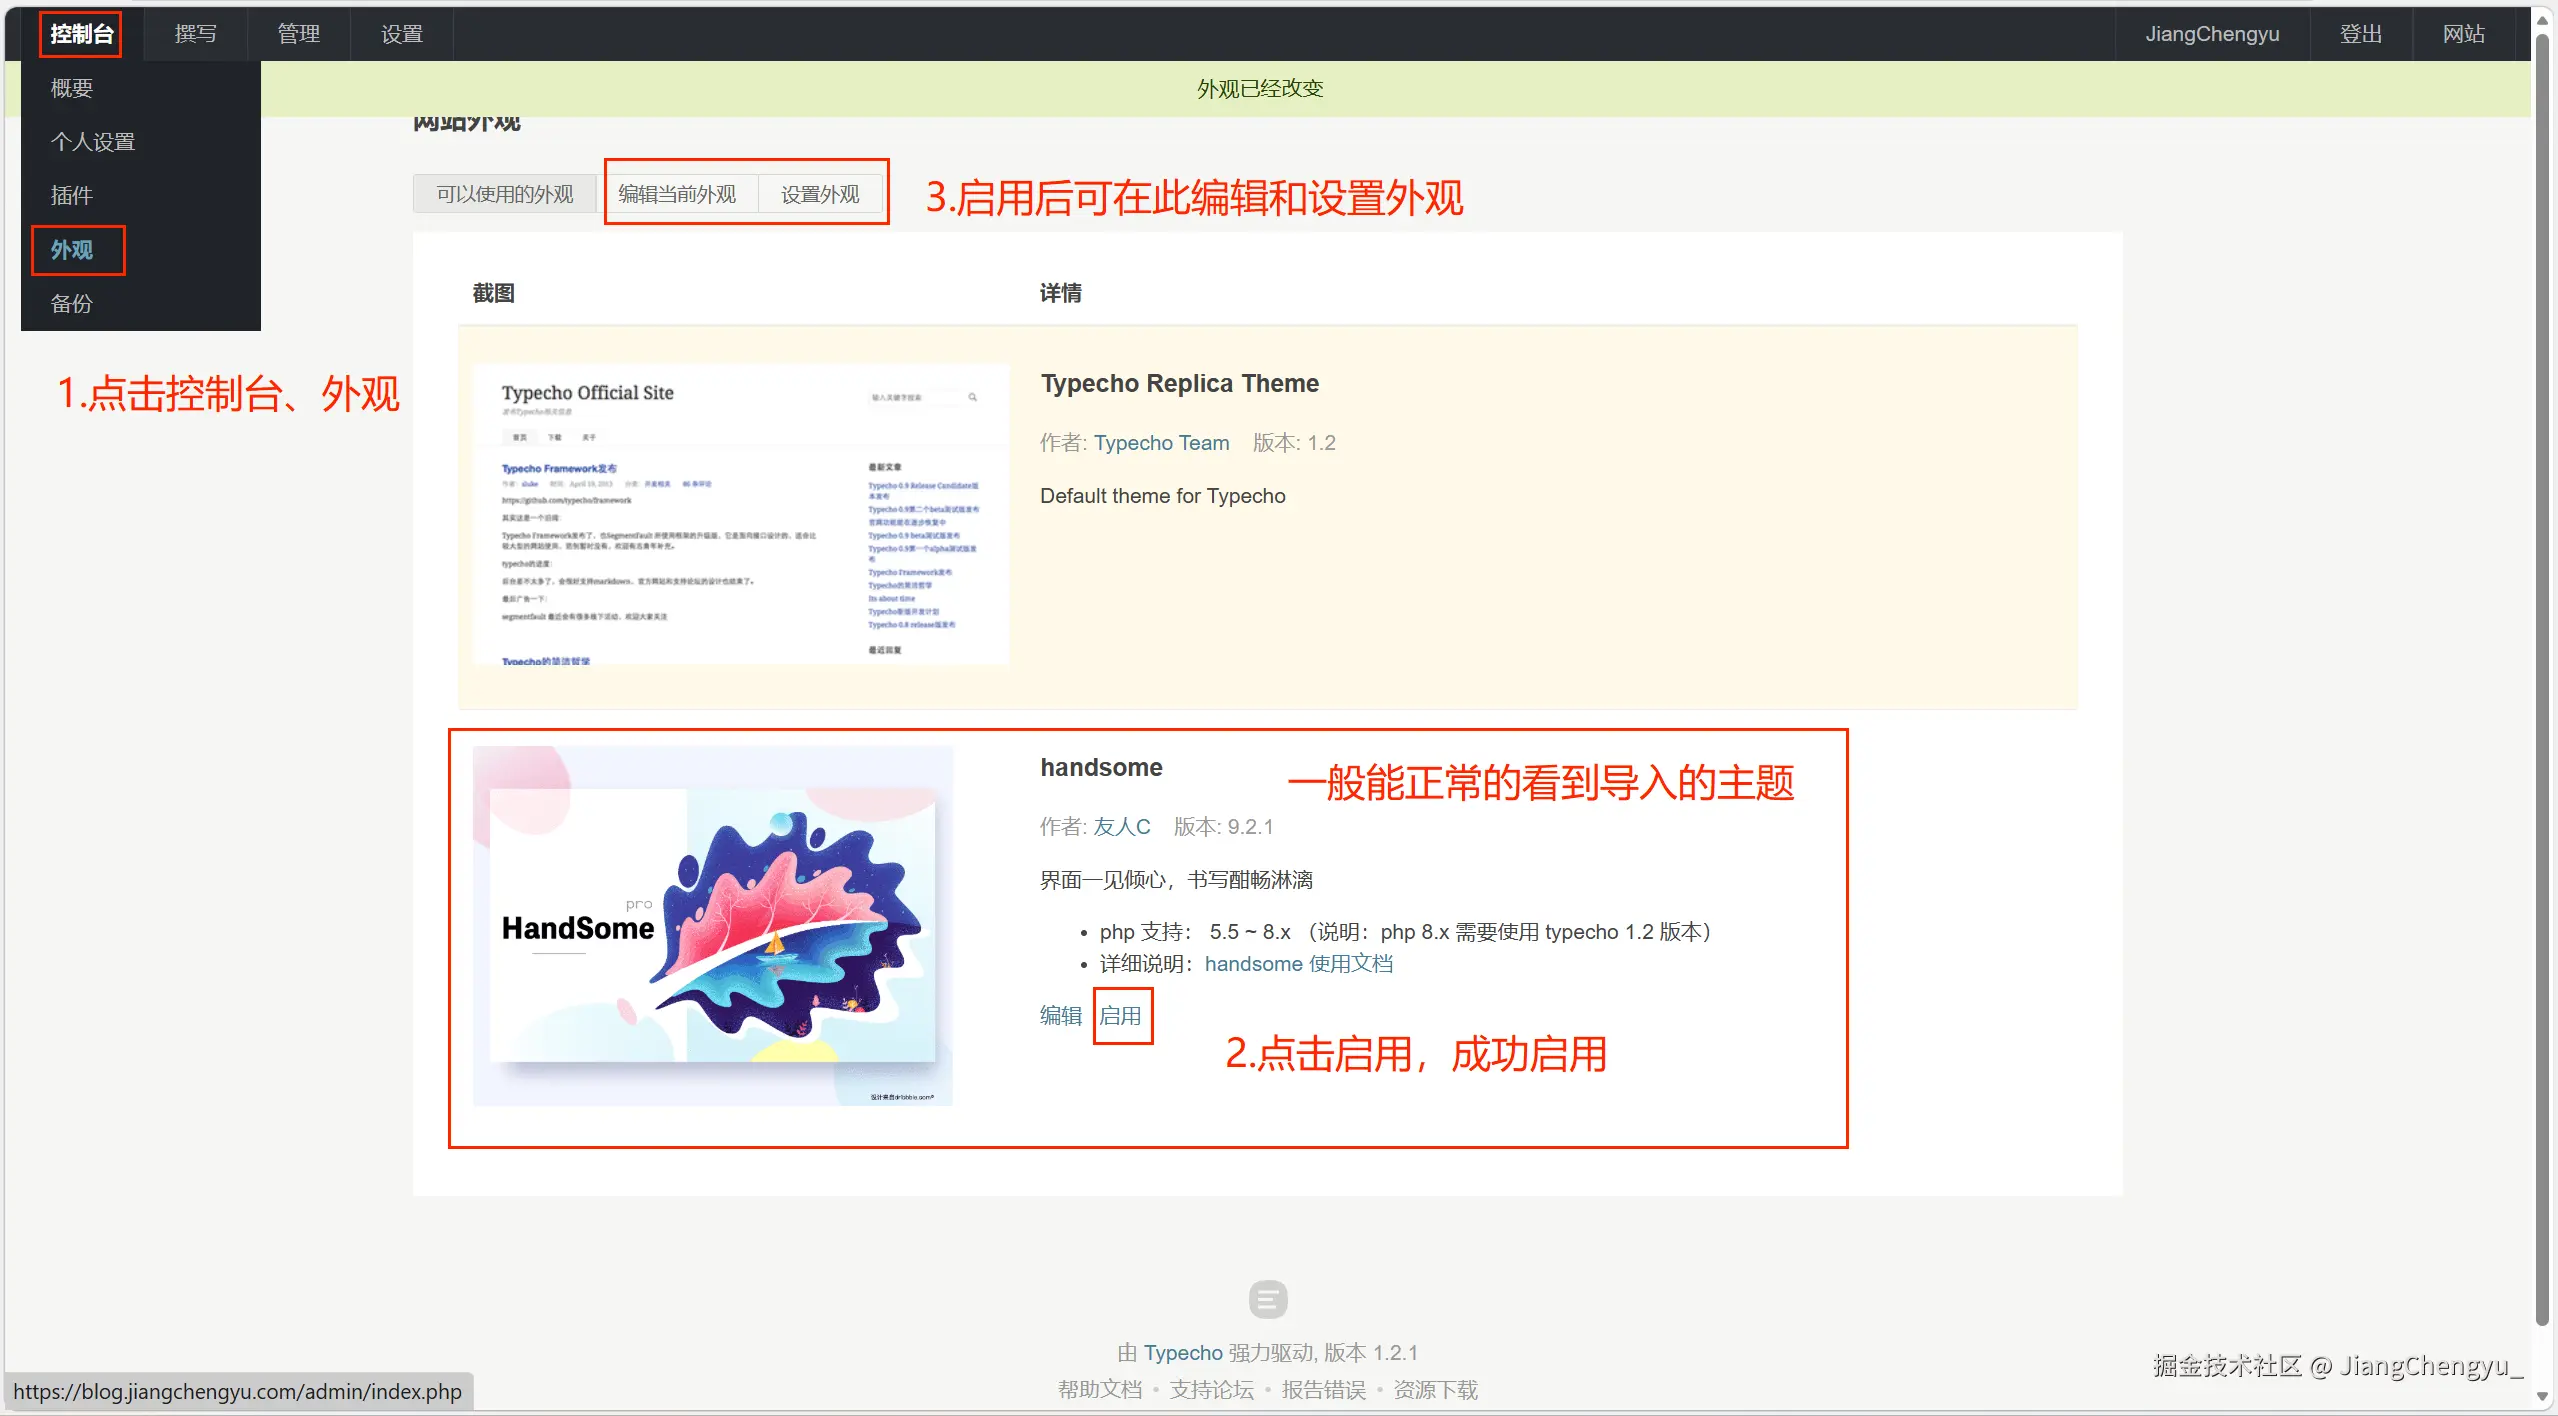Click 编辑 link under handsome theme
Viewport: 2558px width, 1416px height.
[1060, 1016]
